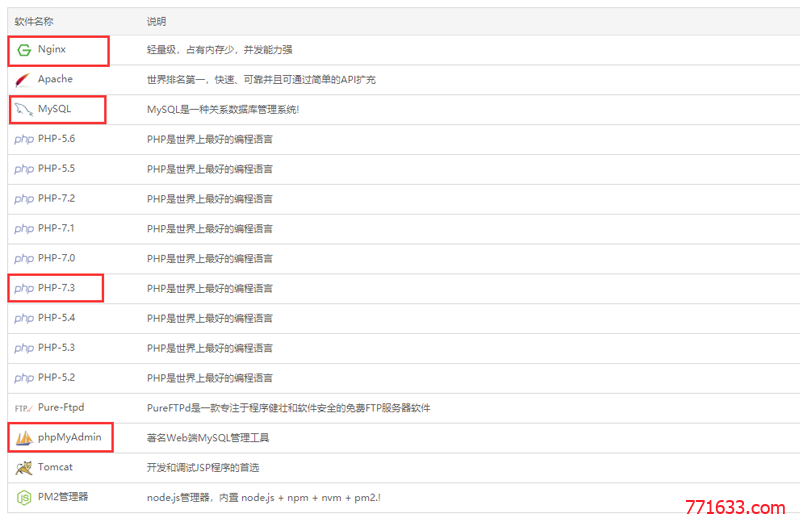800x526 pixels.
Task: Click the 软件名称 column header
Action: point(34,21)
